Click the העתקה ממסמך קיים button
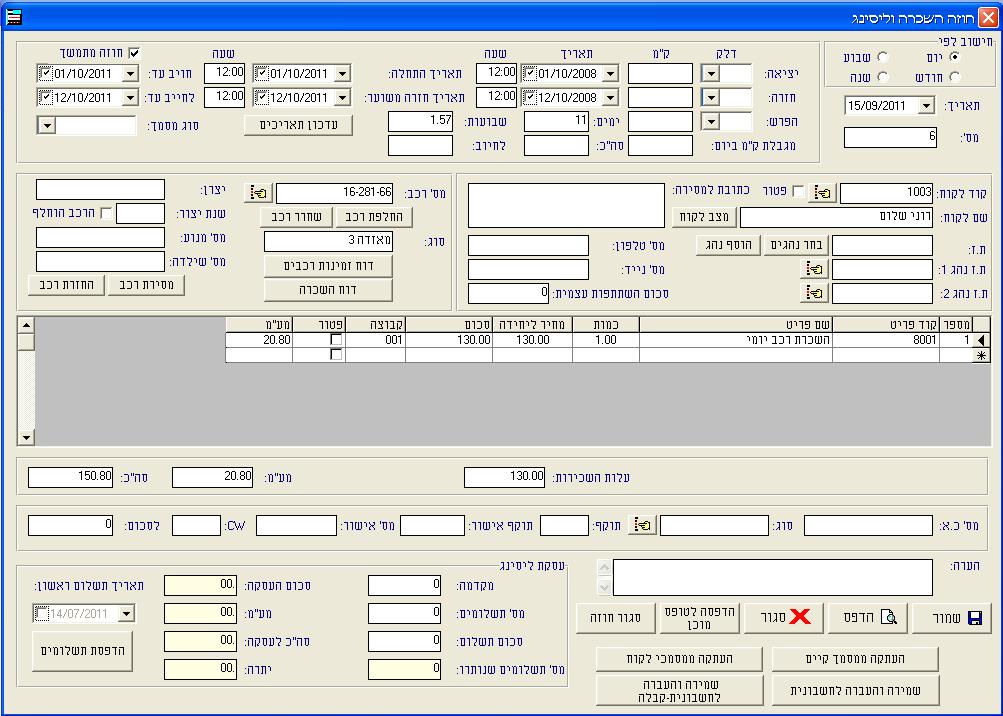 tap(855, 658)
